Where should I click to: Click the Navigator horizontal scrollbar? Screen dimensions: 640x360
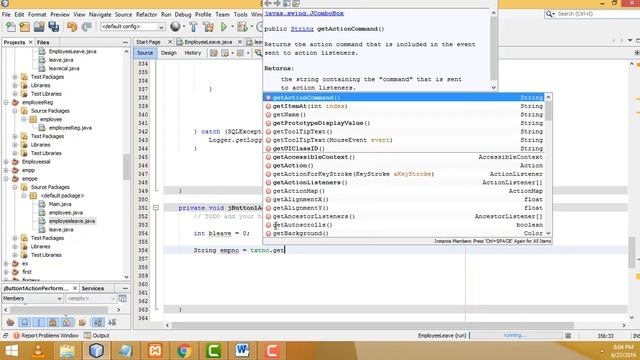point(62,310)
